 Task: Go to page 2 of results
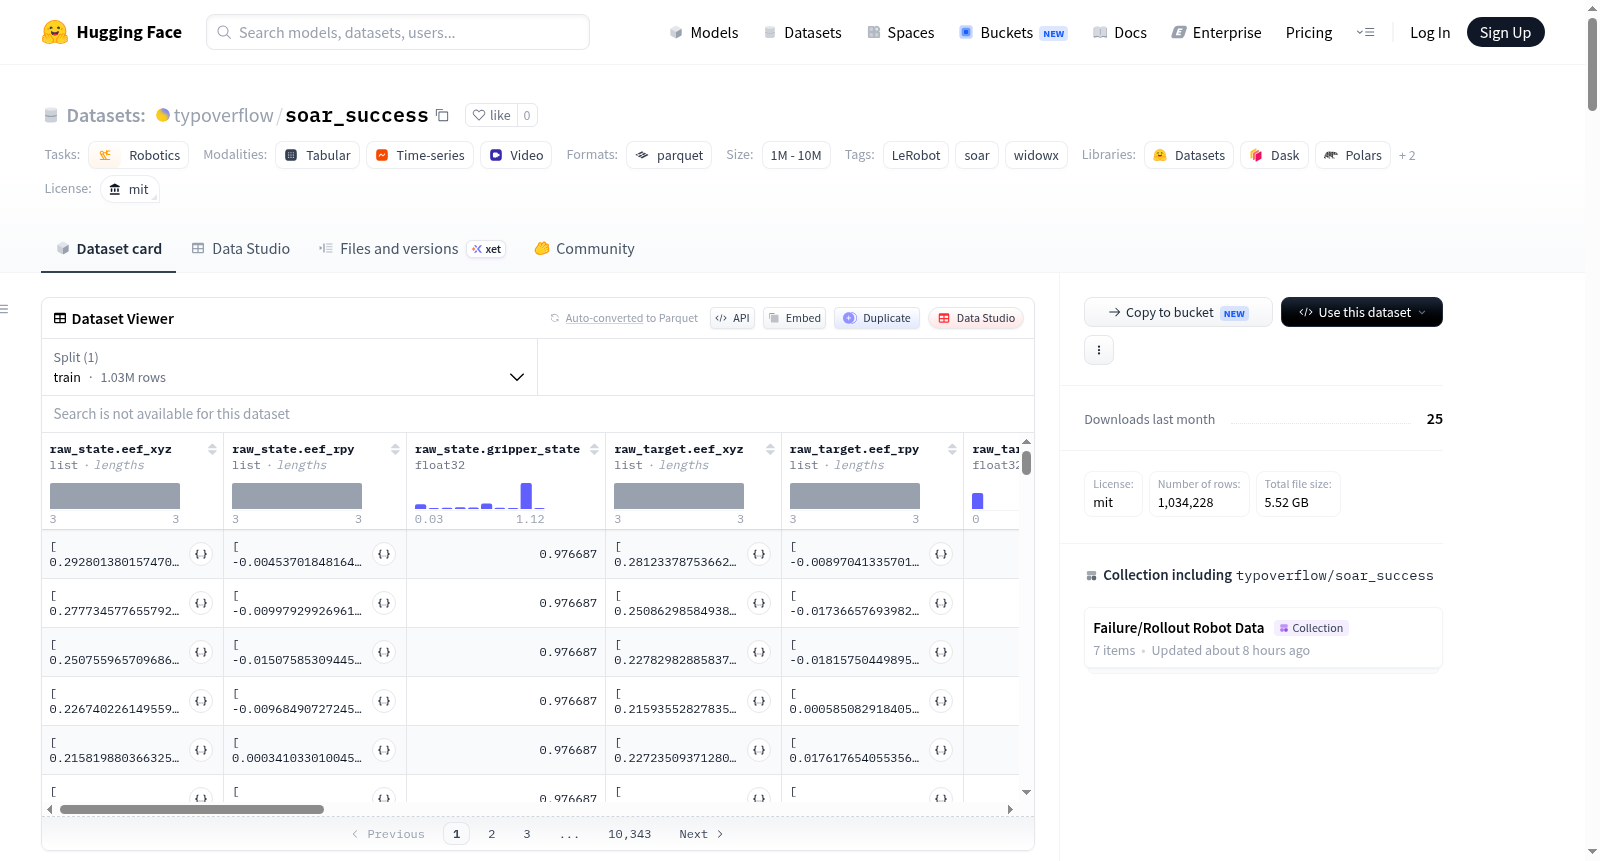pos(492,834)
